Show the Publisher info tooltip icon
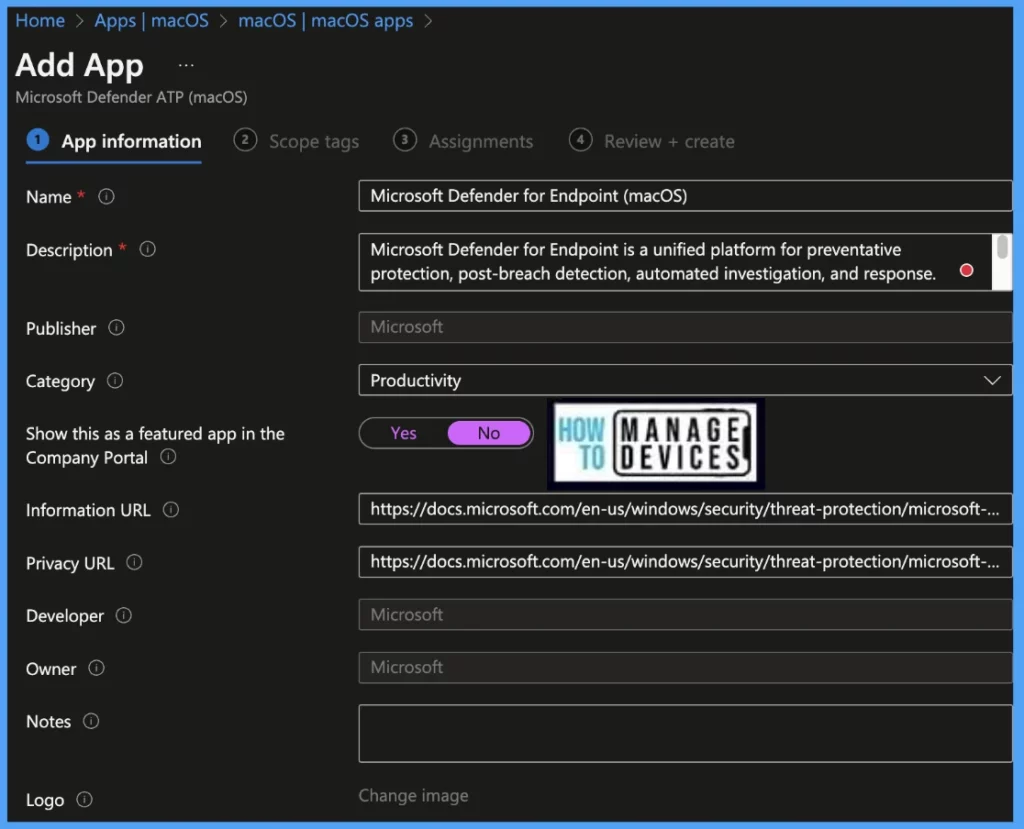Viewport: 1024px width, 829px height. [116, 328]
